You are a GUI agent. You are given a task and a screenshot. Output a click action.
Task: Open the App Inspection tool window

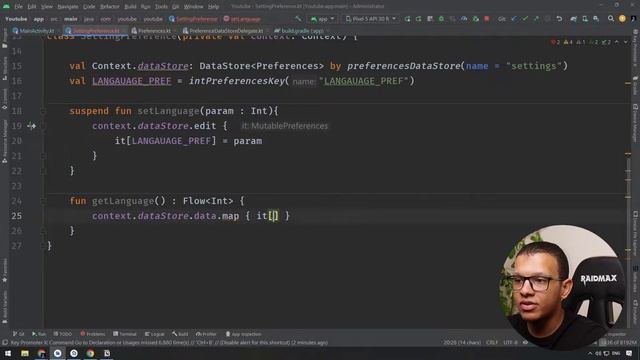(x=243, y=334)
